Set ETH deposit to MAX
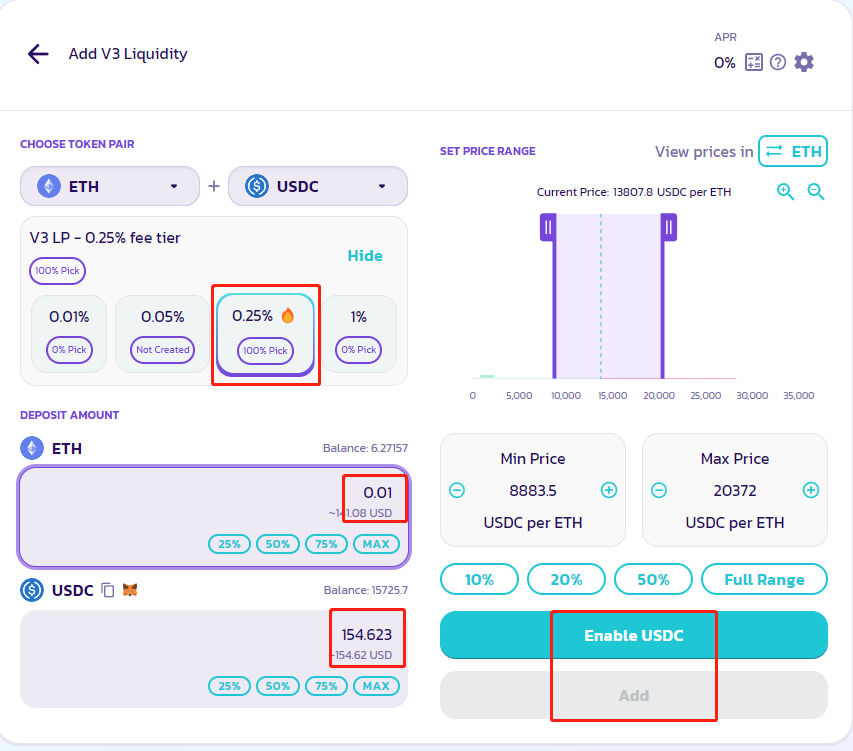 pos(376,544)
